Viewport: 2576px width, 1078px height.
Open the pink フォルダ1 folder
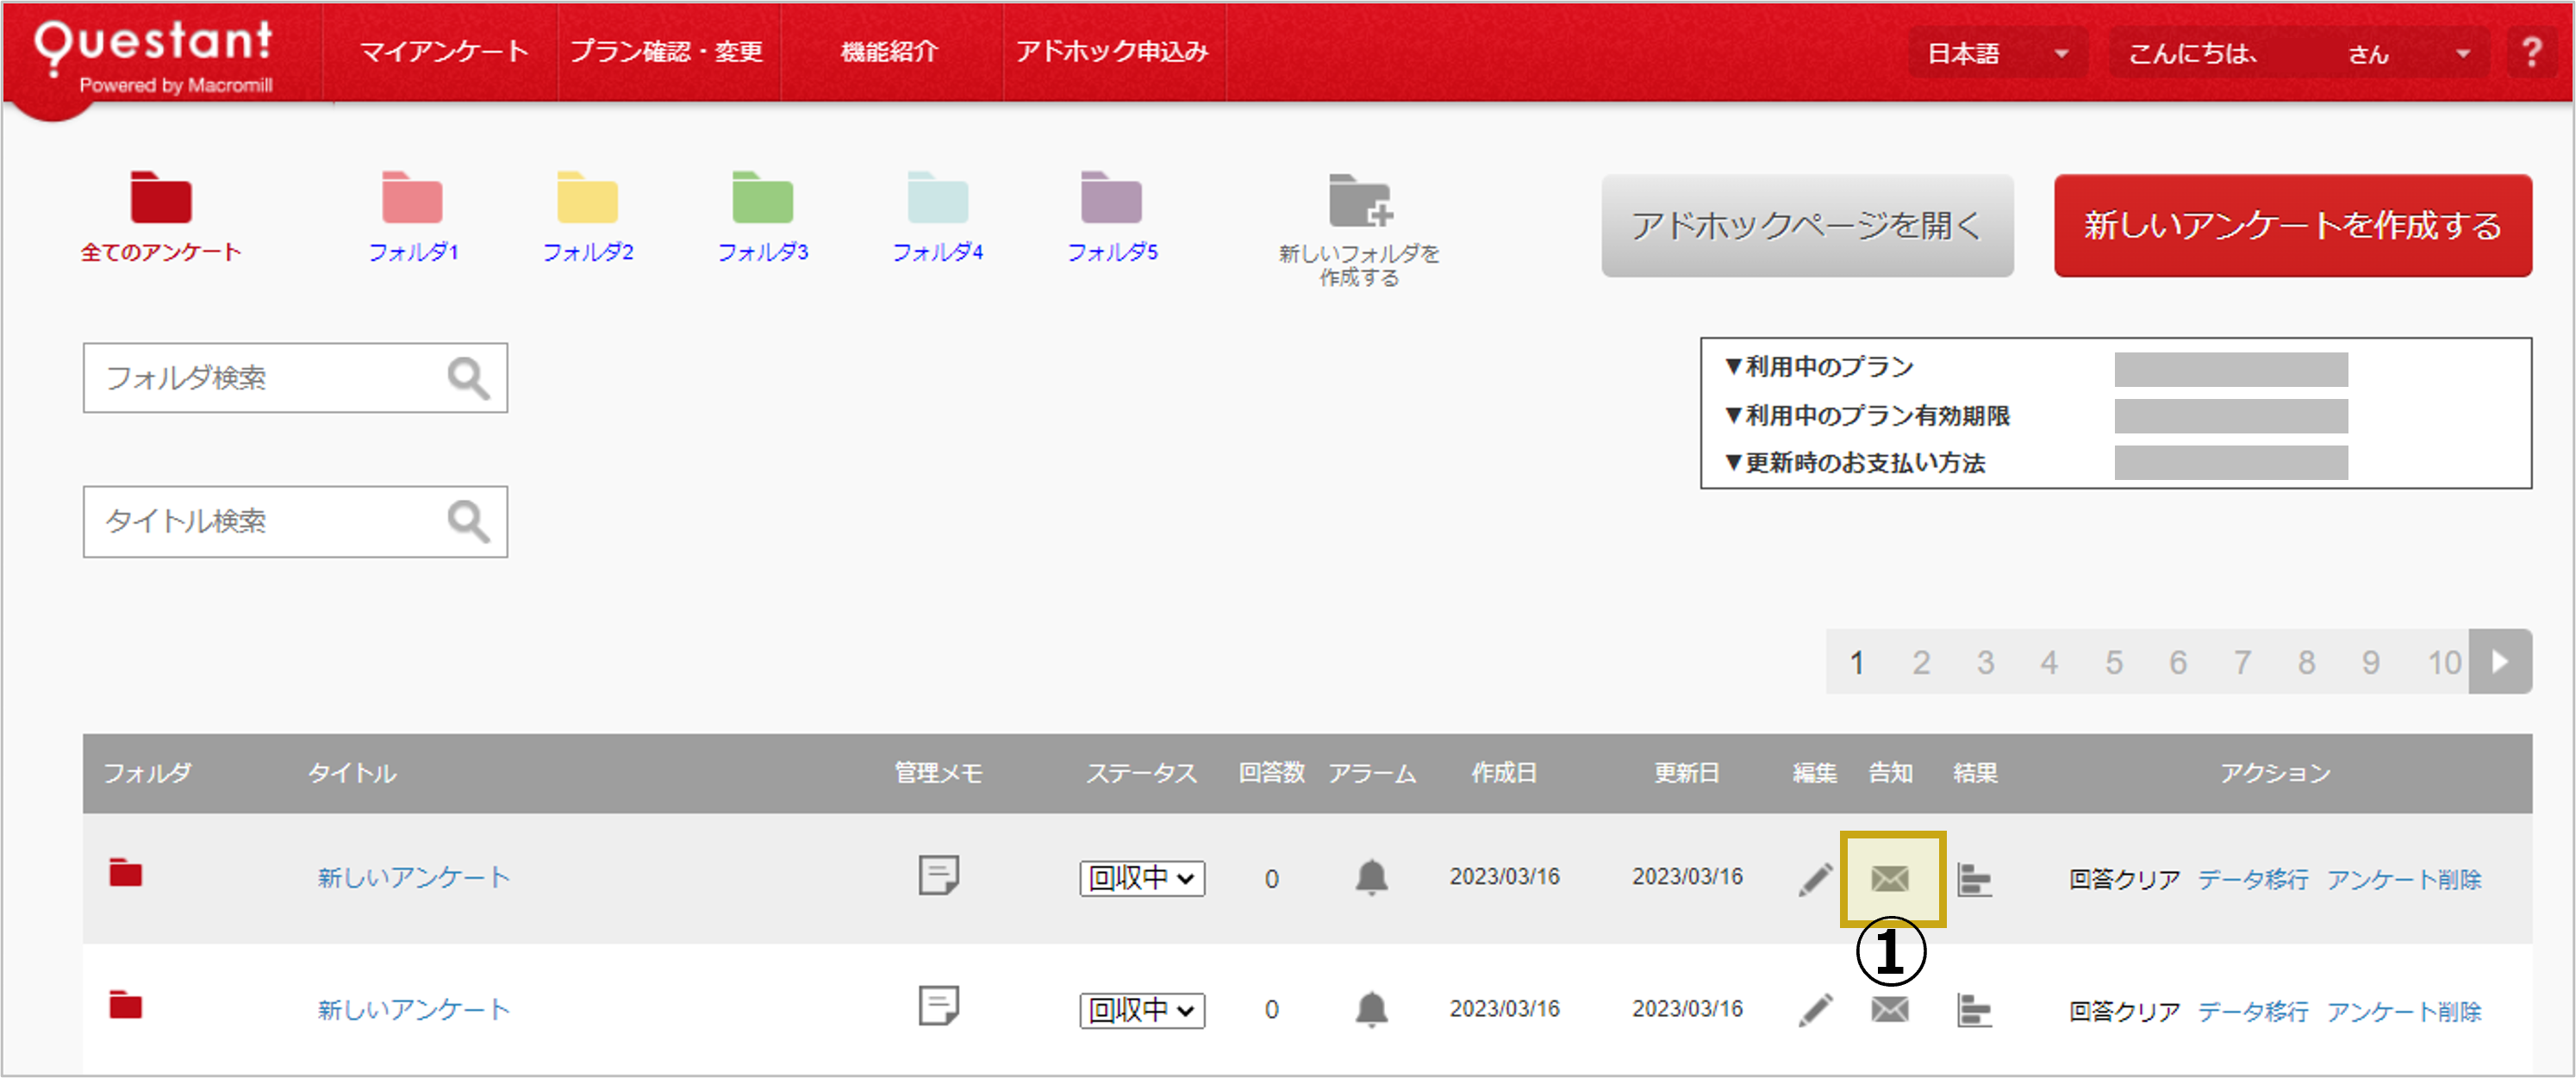coord(412,197)
